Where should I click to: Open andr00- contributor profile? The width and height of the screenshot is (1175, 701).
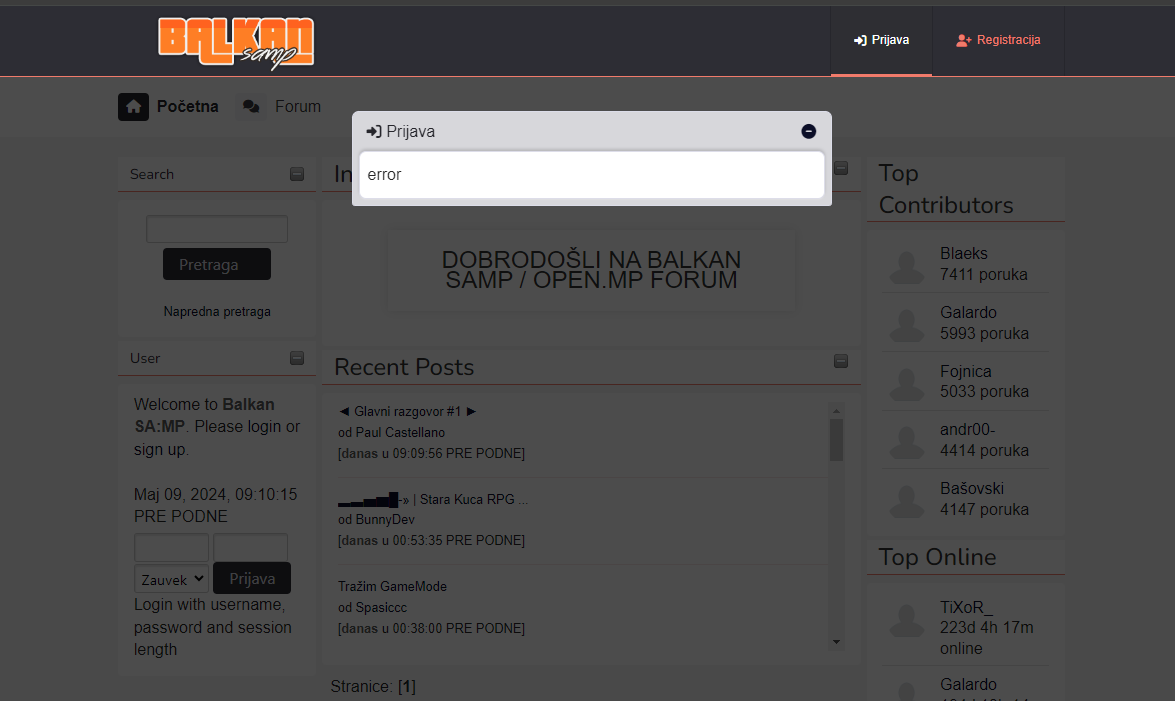click(967, 429)
